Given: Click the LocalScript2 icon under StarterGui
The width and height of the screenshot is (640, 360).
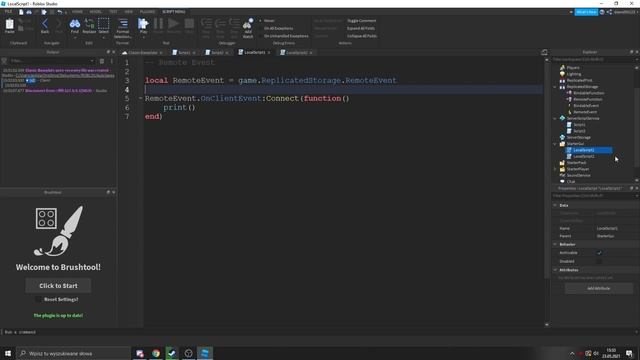Looking at the screenshot, I should click(x=569, y=156).
